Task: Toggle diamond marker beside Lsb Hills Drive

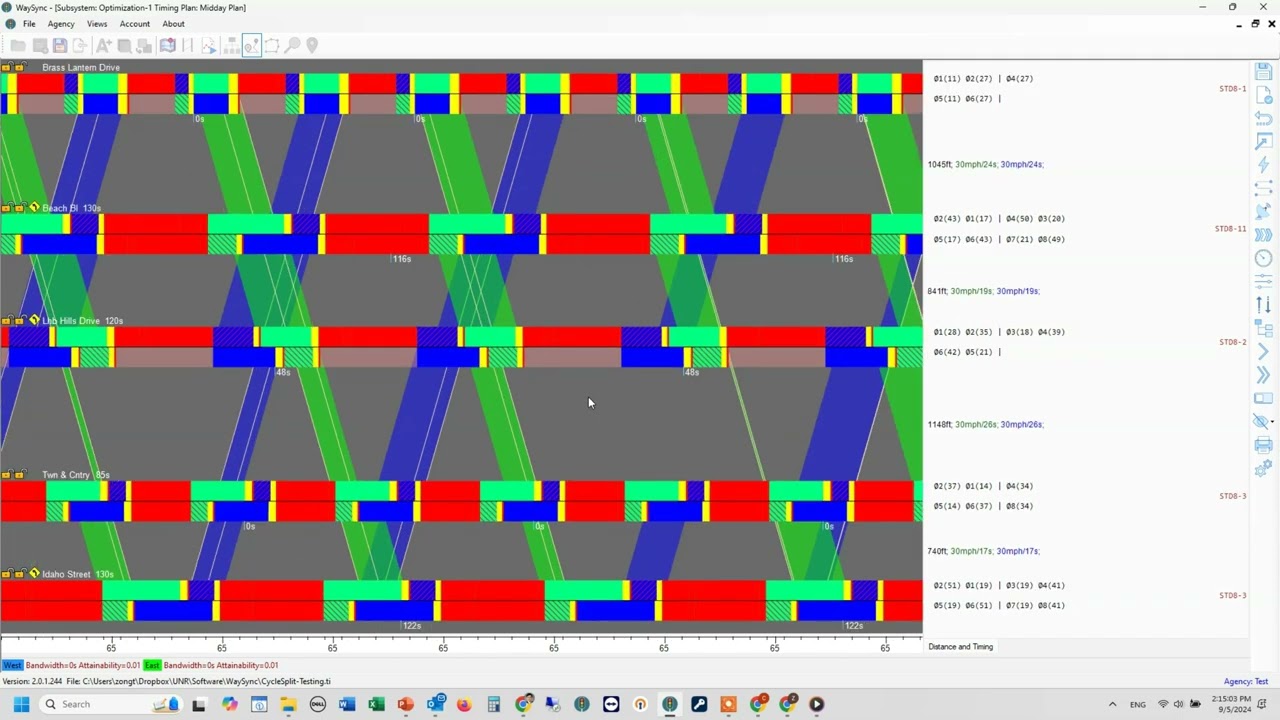Action: (x=34, y=320)
